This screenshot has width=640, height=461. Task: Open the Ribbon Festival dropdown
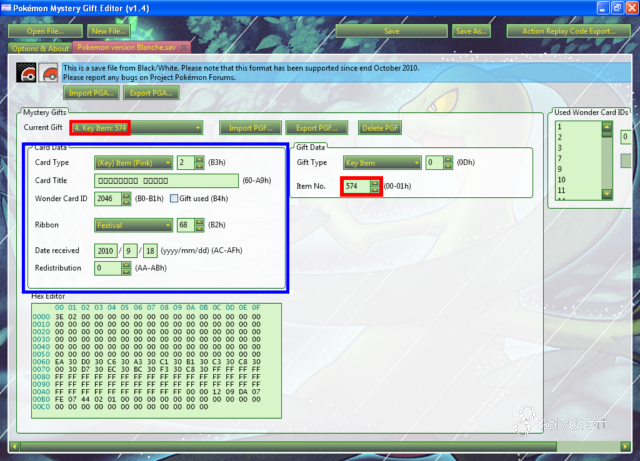[x=133, y=225]
